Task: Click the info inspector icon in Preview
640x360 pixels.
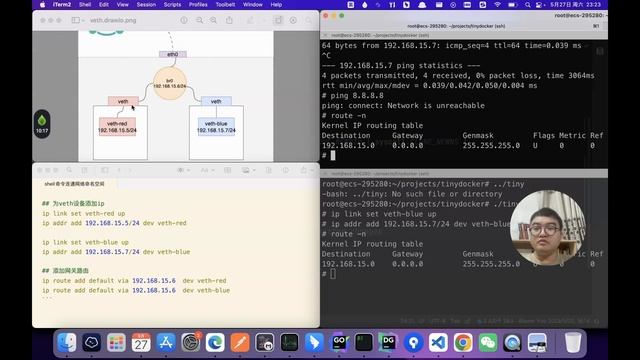Action: pyautogui.click(x=184, y=20)
